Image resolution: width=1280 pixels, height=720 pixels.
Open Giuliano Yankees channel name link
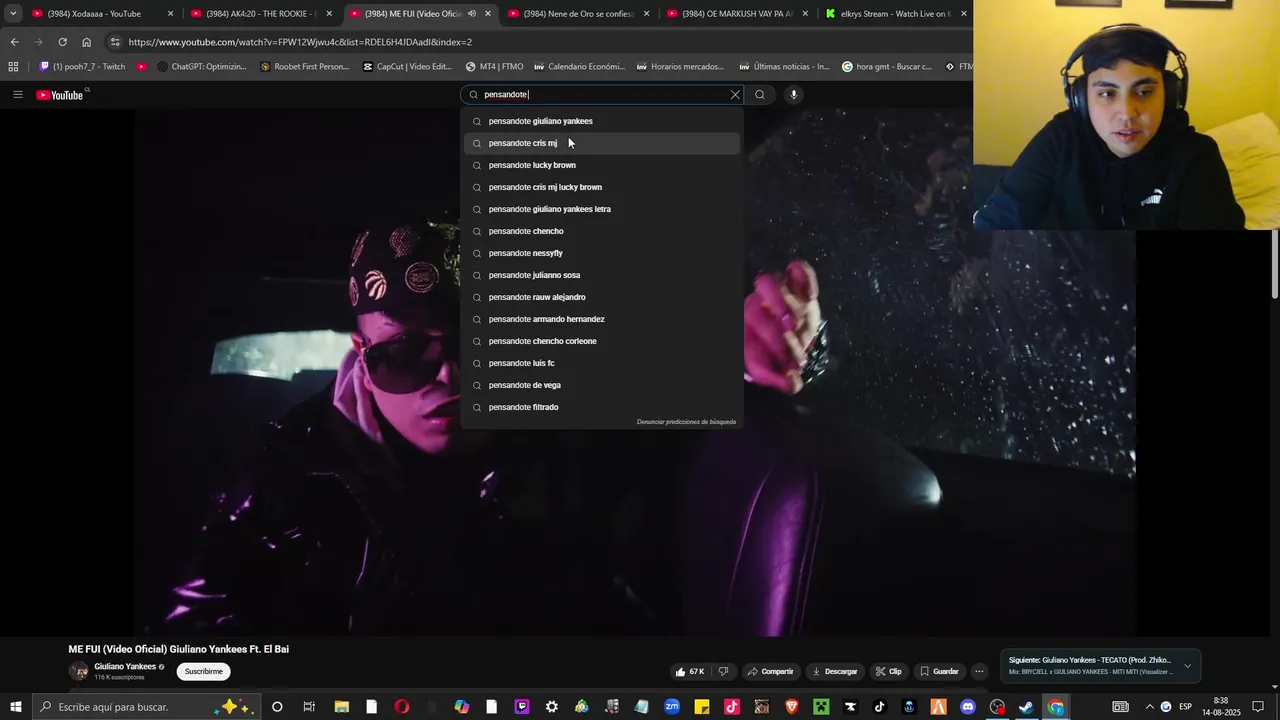125,667
